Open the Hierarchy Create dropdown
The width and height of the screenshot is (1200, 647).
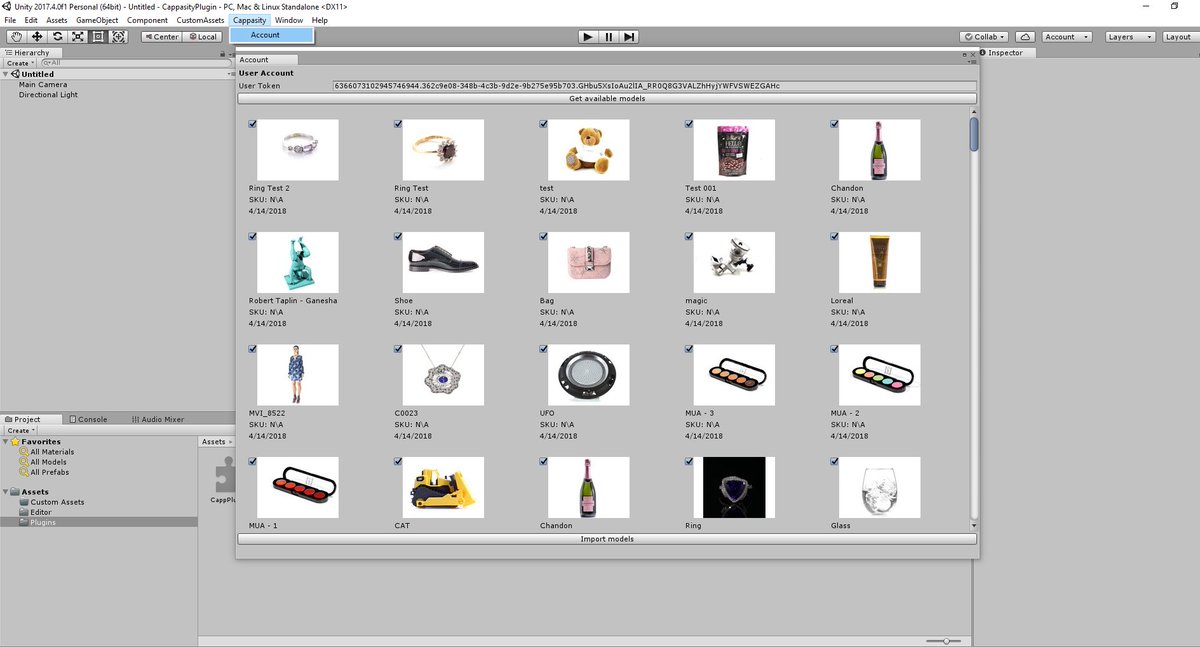point(20,63)
